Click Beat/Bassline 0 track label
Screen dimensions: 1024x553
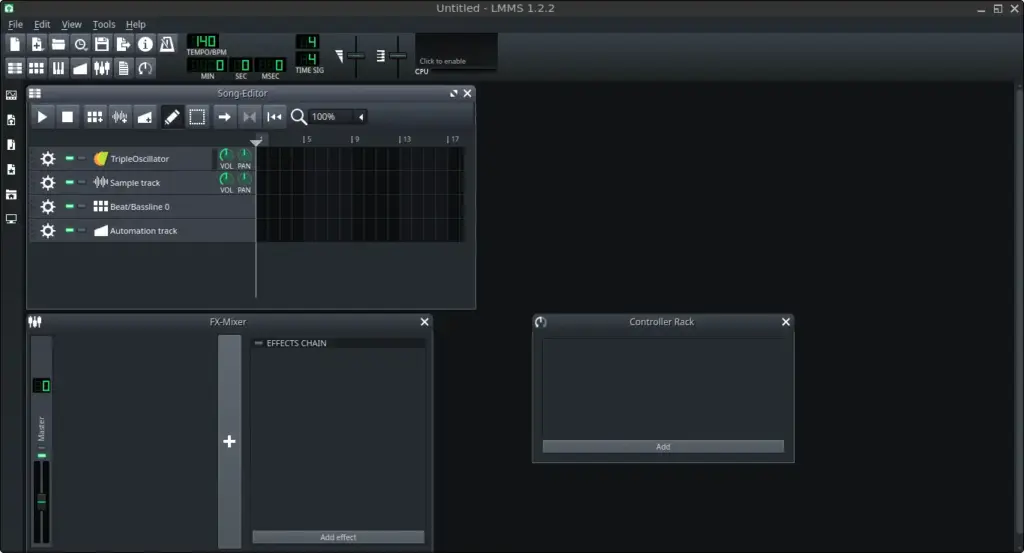[x=140, y=207]
